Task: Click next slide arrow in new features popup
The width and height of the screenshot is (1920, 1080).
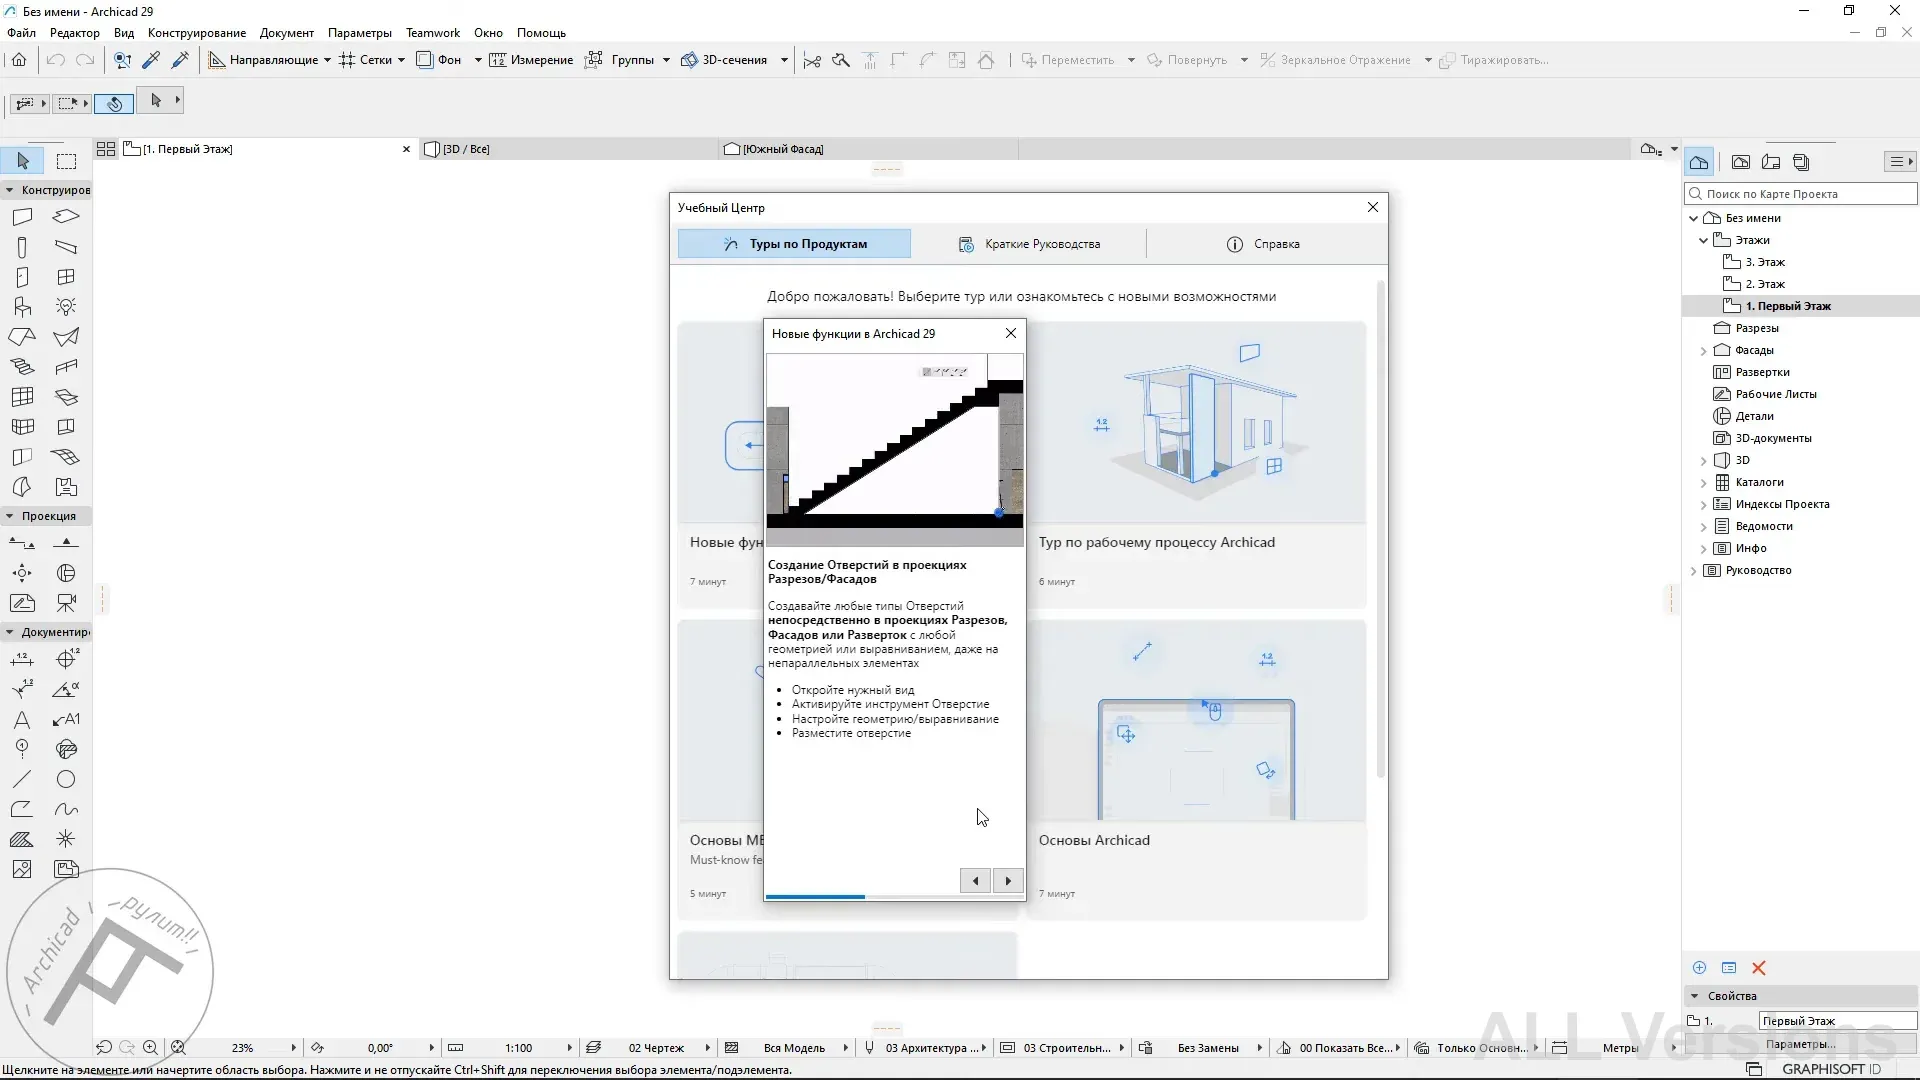Action: (x=1008, y=881)
